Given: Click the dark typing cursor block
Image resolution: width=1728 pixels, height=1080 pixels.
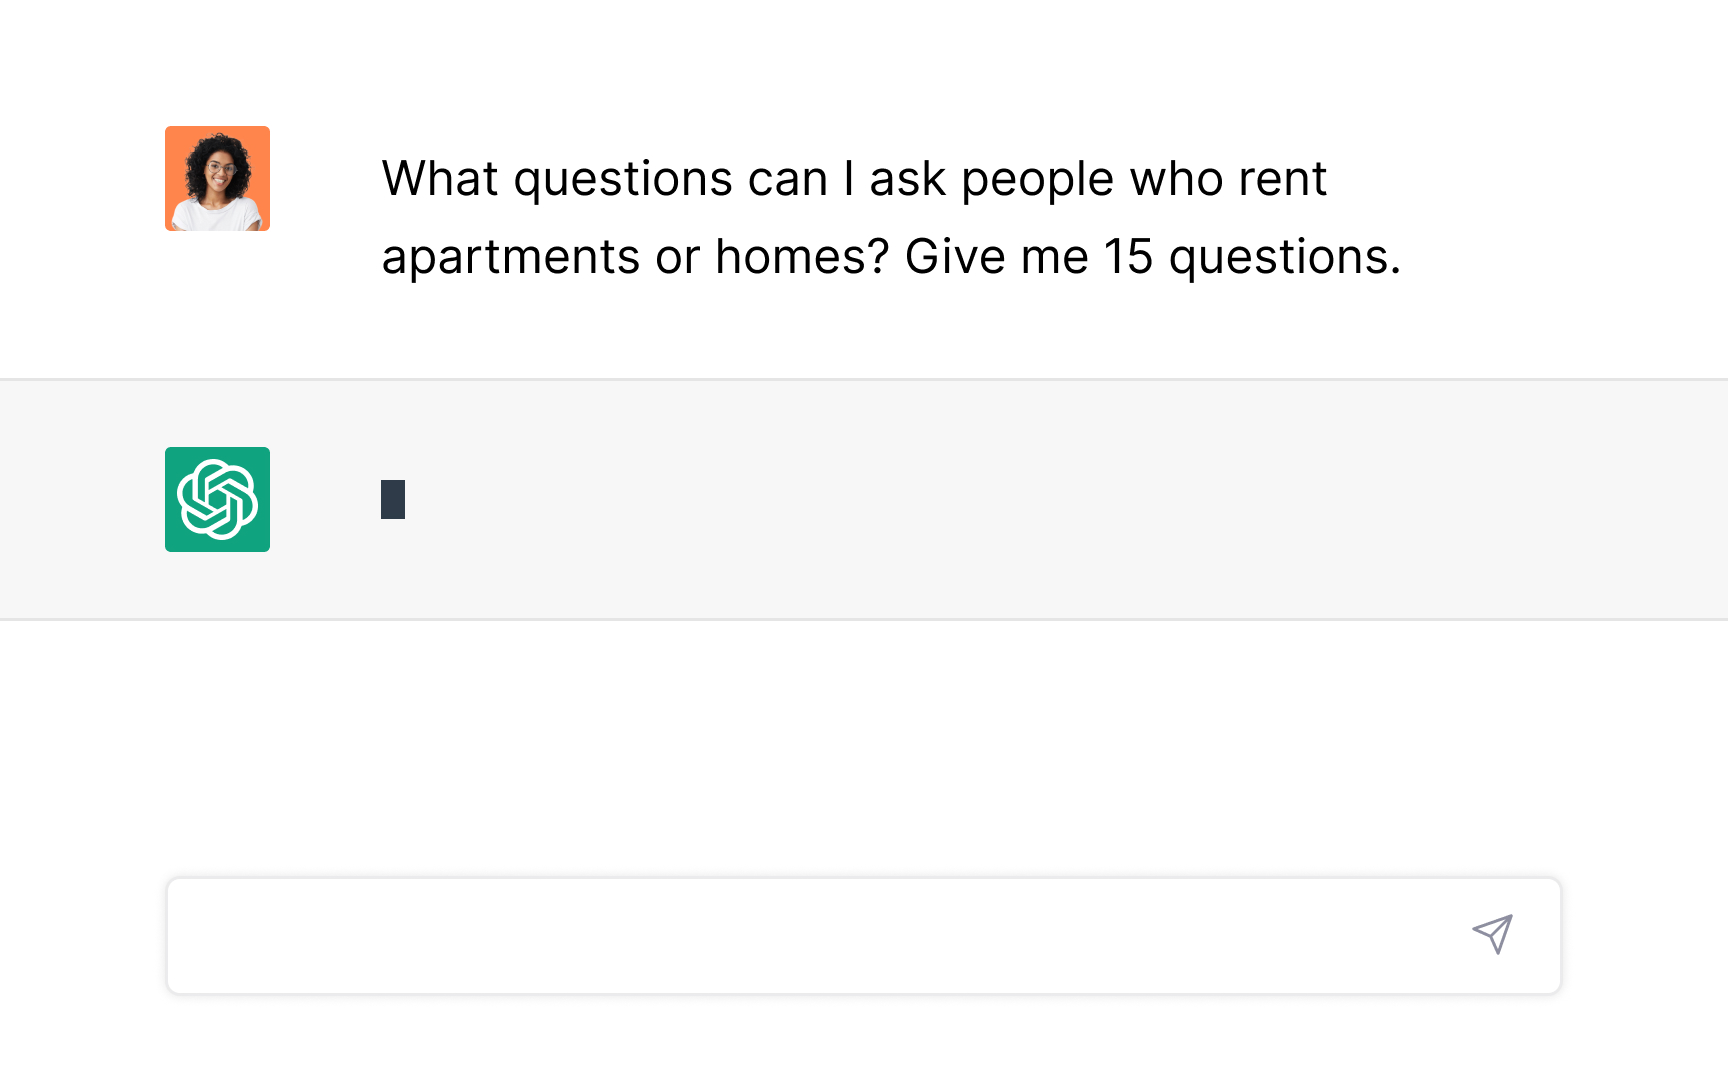Looking at the screenshot, I should tap(393, 499).
